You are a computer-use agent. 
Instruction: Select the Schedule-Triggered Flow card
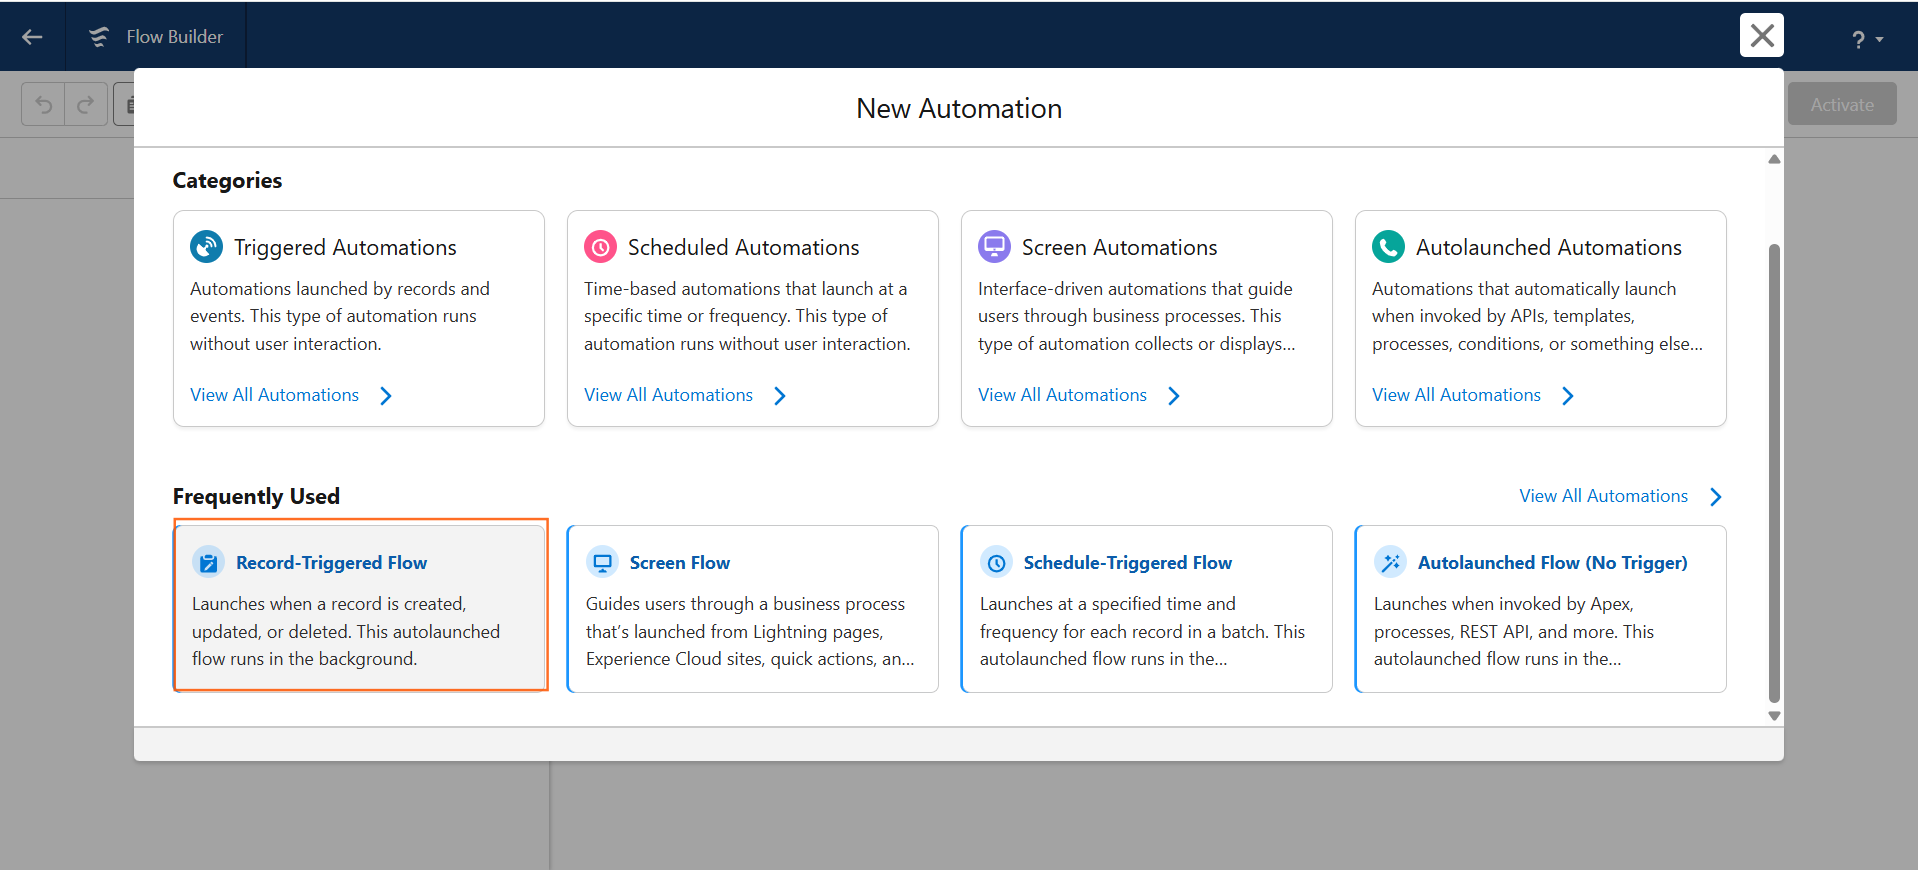click(1146, 608)
